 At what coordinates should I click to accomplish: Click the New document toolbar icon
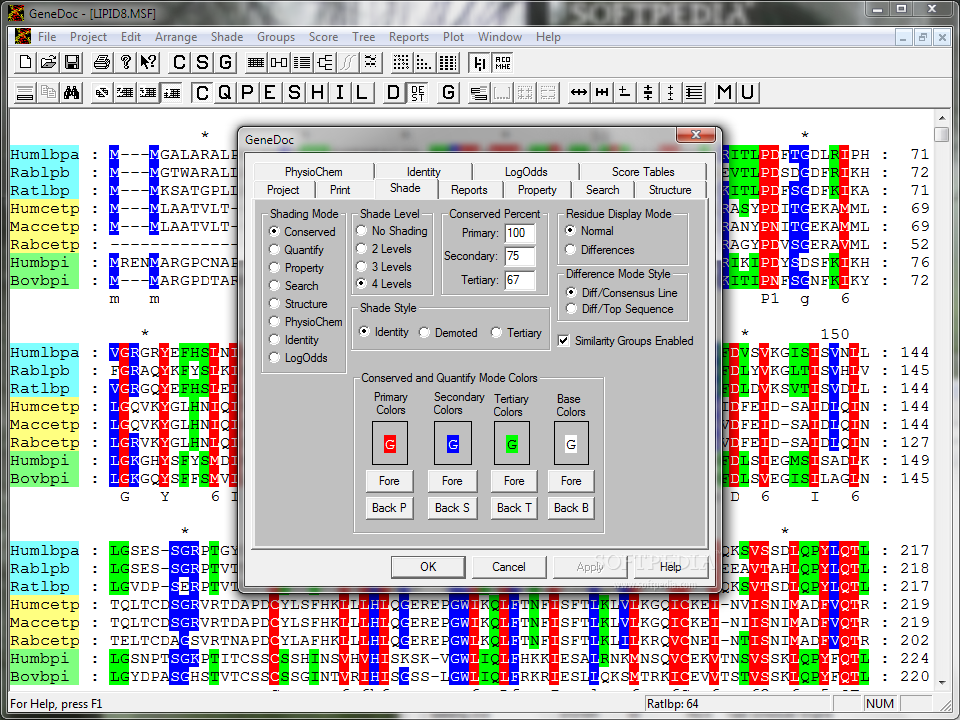point(25,62)
